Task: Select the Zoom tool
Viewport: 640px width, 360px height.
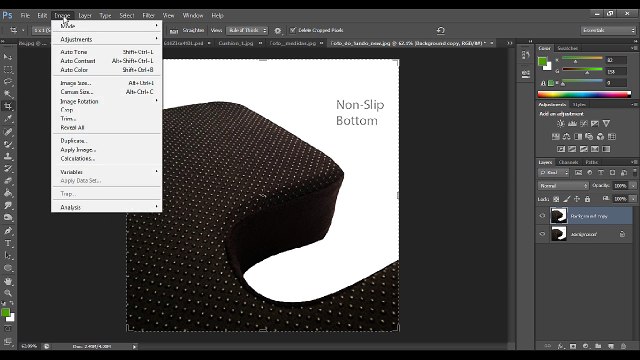Action: (8, 293)
